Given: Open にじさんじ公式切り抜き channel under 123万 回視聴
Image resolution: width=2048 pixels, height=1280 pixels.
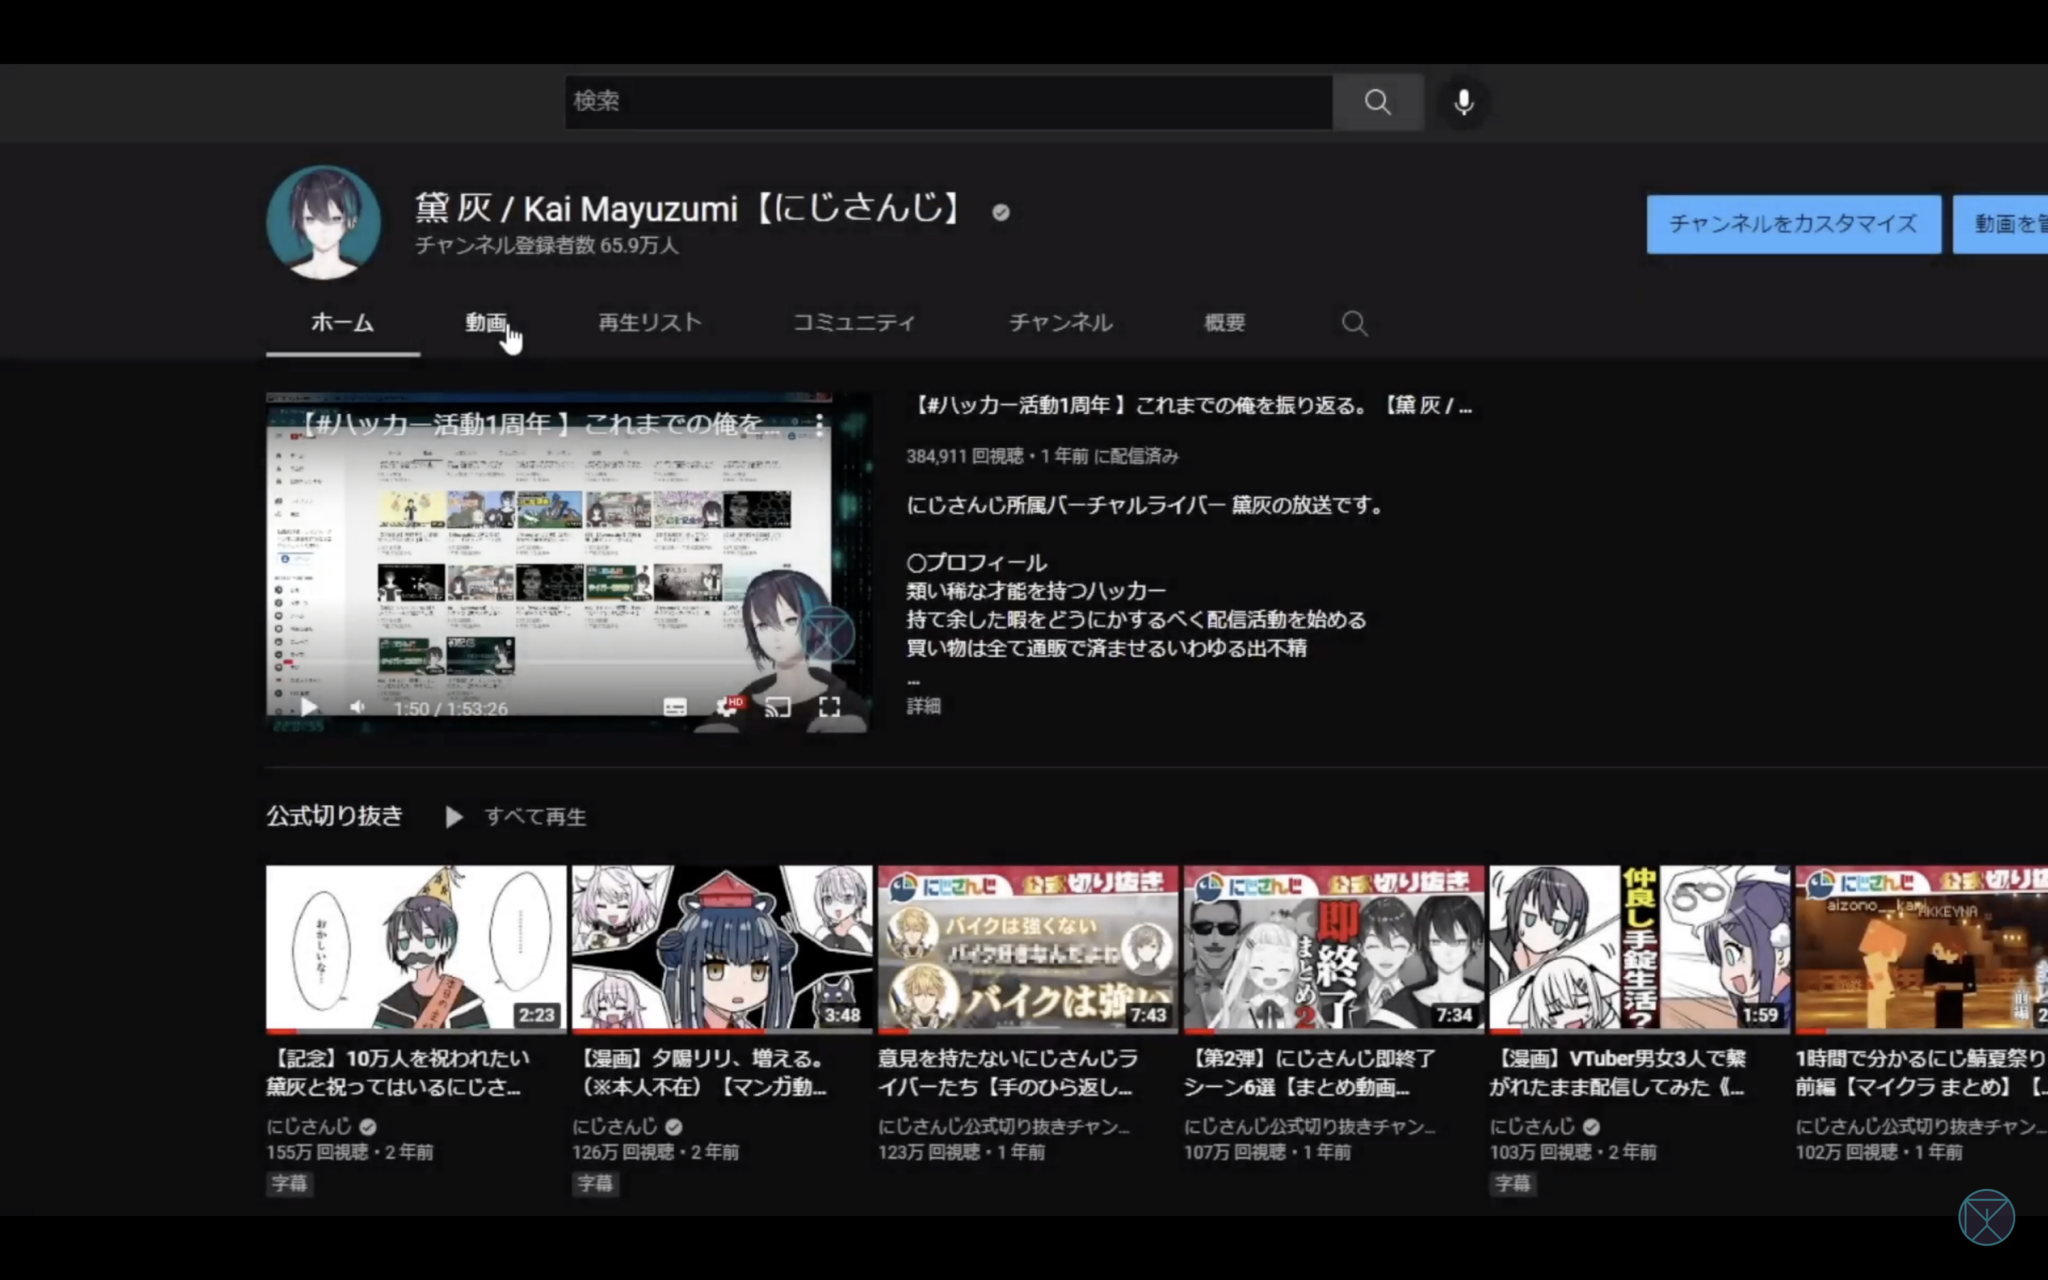Looking at the screenshot, I should point(1004,1126).
